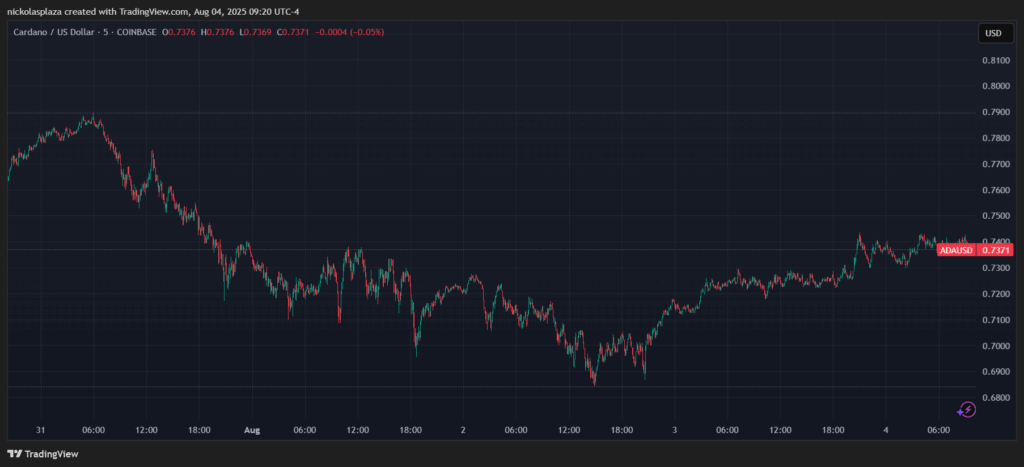Image resolution: width=1024 pixels, height=467 pixels.
Task: Open the USD currency selector
Action: click(993, 33)
